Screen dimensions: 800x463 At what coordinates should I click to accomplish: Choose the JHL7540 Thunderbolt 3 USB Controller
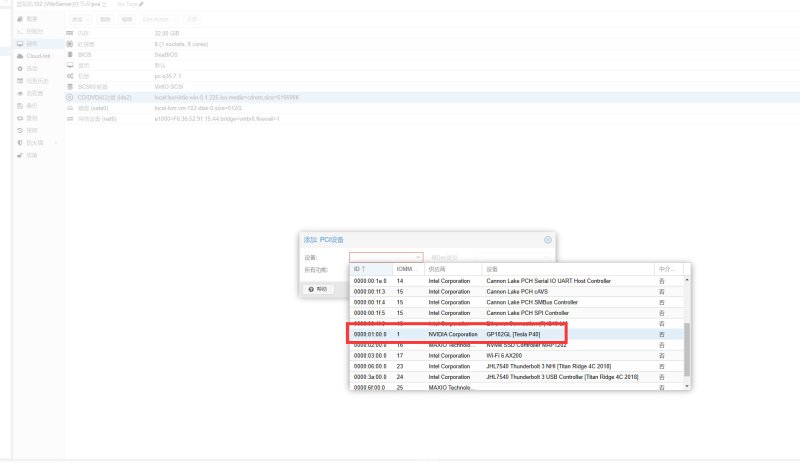tap(516, 377)
